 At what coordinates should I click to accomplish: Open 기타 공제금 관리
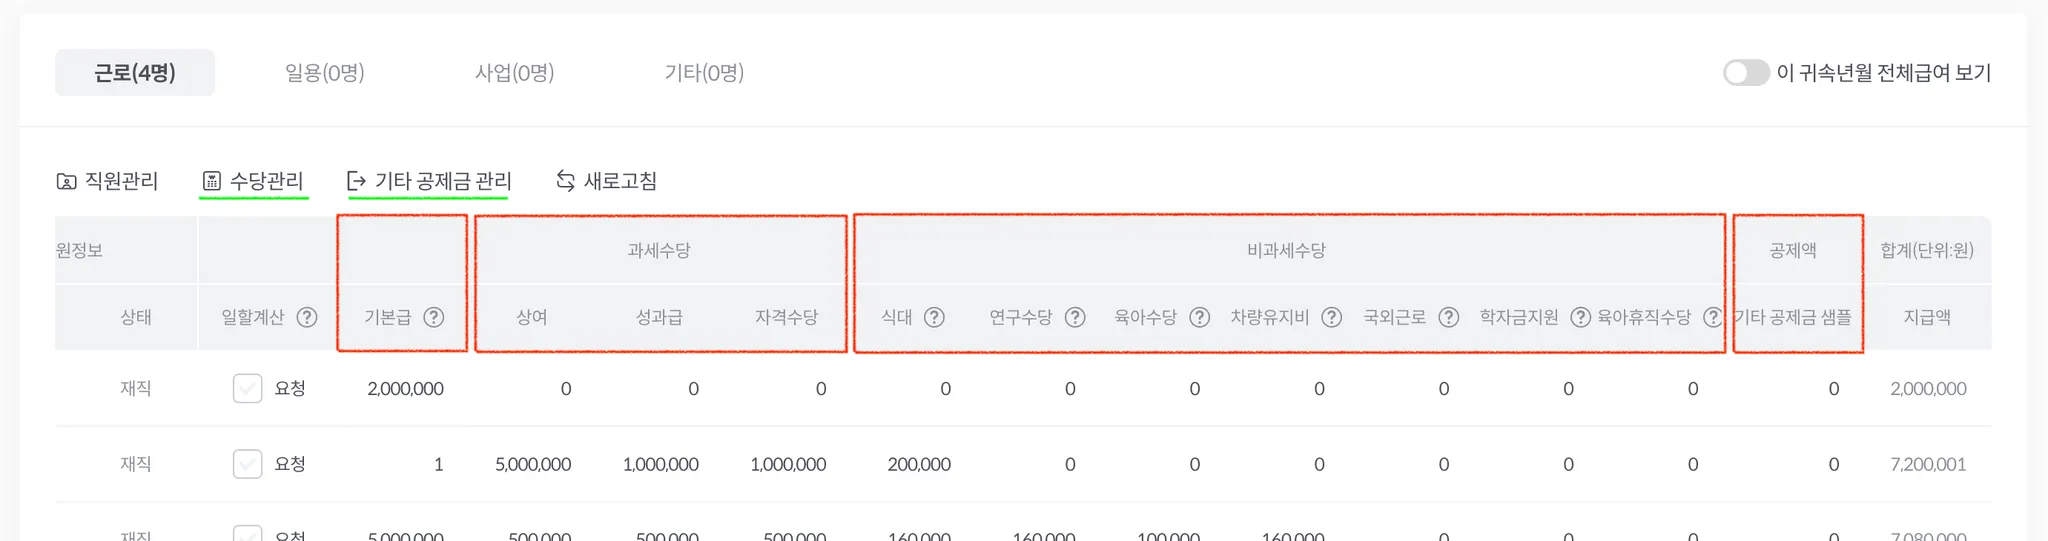point(429,181)
